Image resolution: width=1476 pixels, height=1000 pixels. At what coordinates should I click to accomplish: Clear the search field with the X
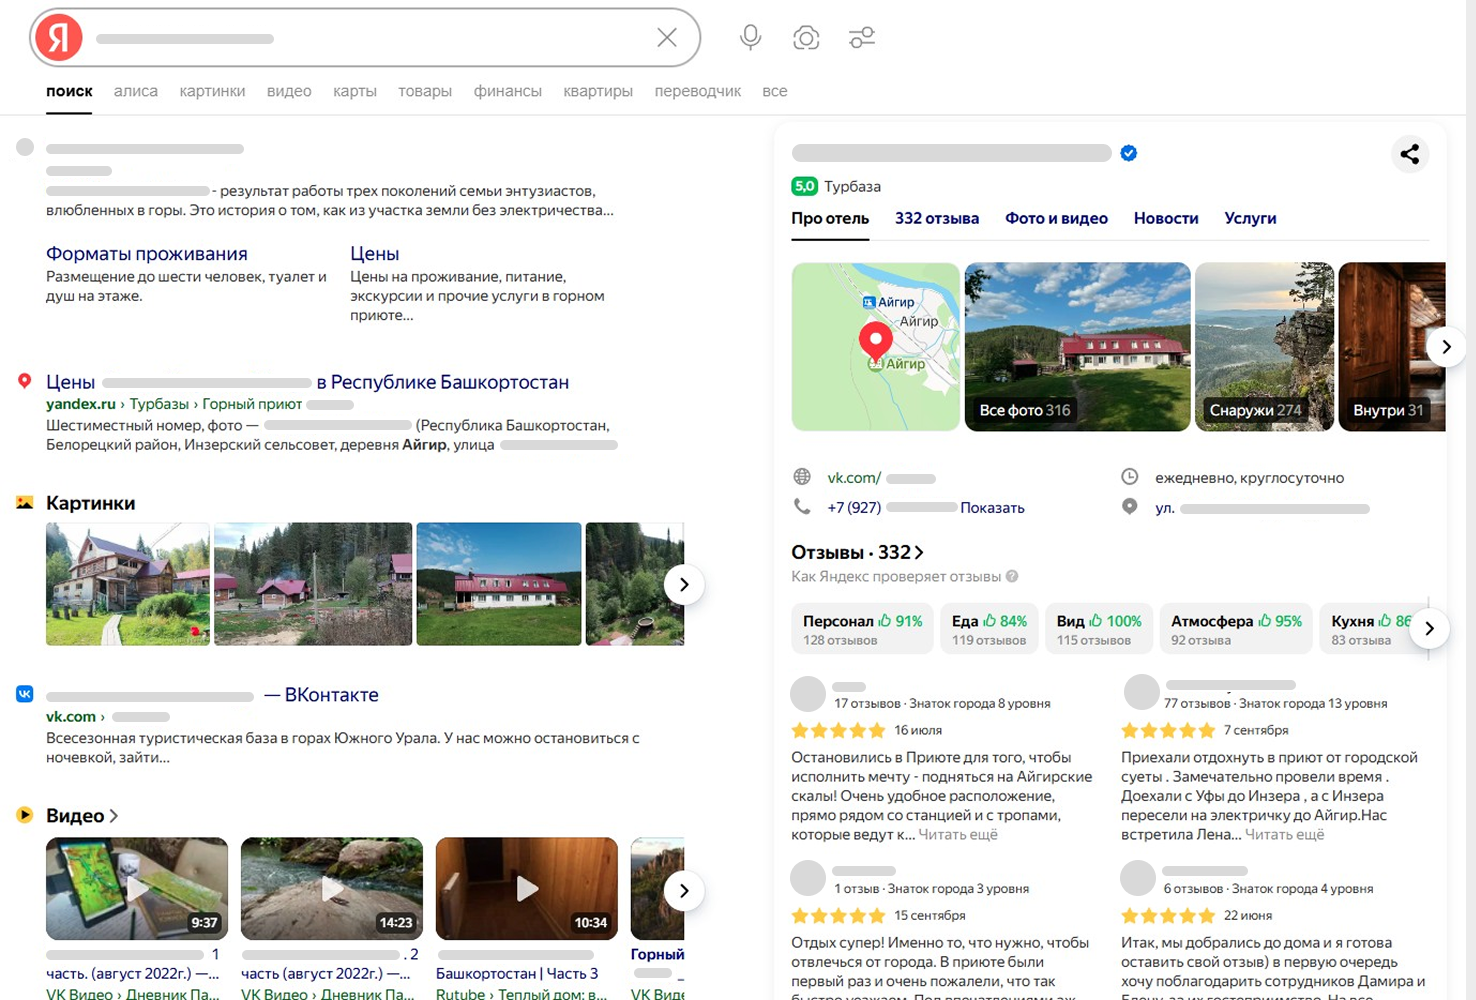pos(667,38)
